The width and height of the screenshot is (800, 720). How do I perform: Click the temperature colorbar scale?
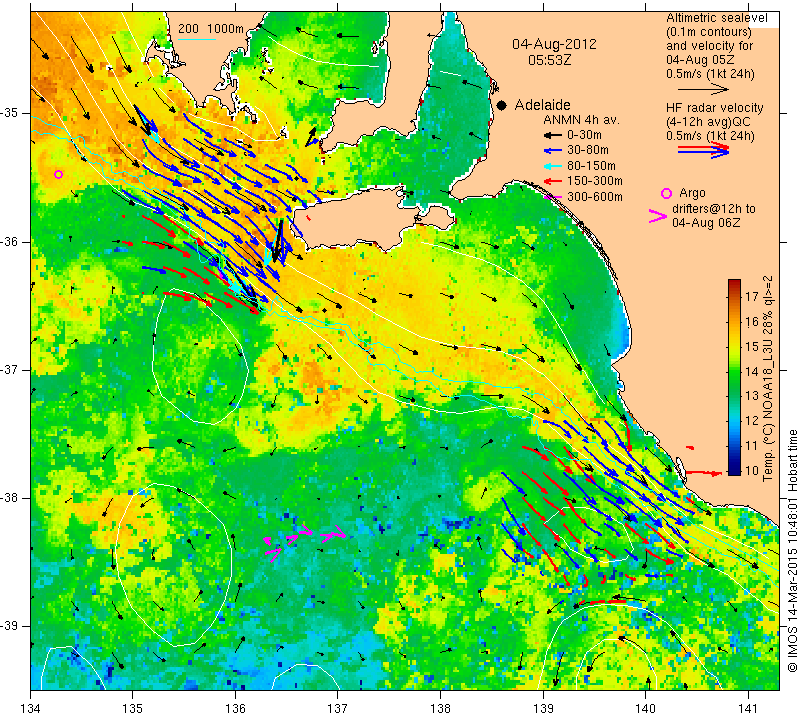pos(734,377)
